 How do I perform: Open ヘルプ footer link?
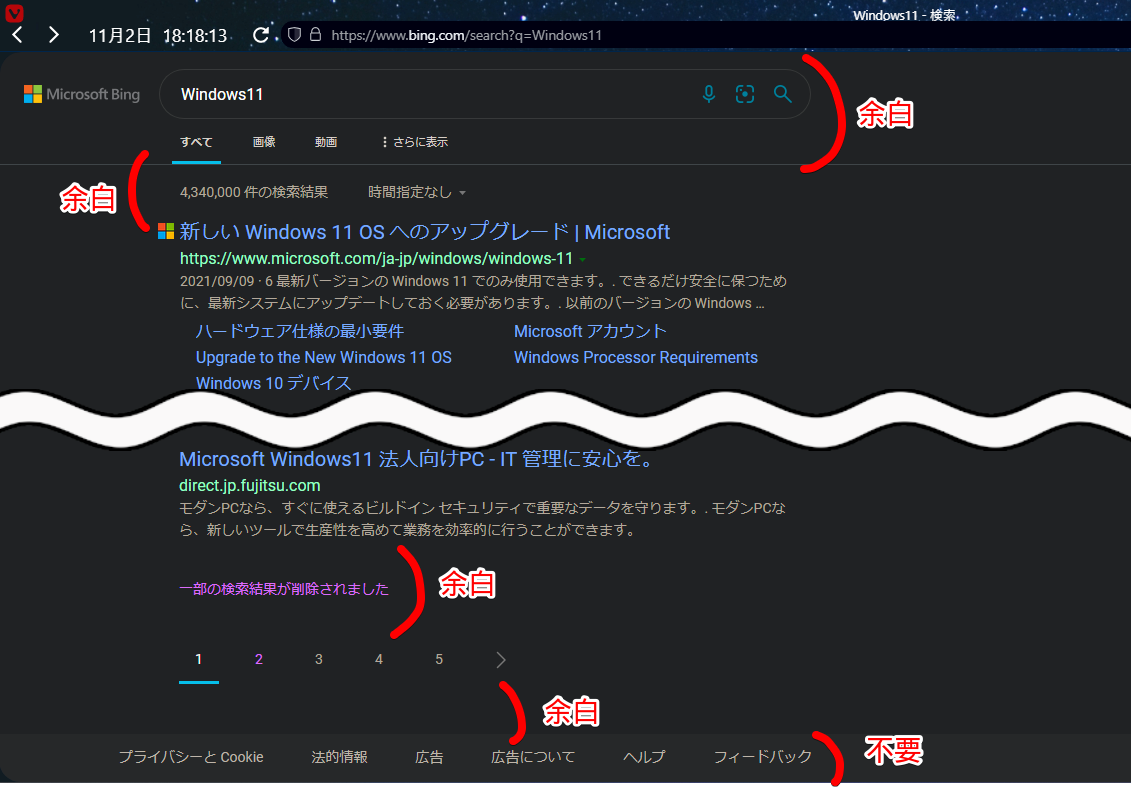pos(644,757)
